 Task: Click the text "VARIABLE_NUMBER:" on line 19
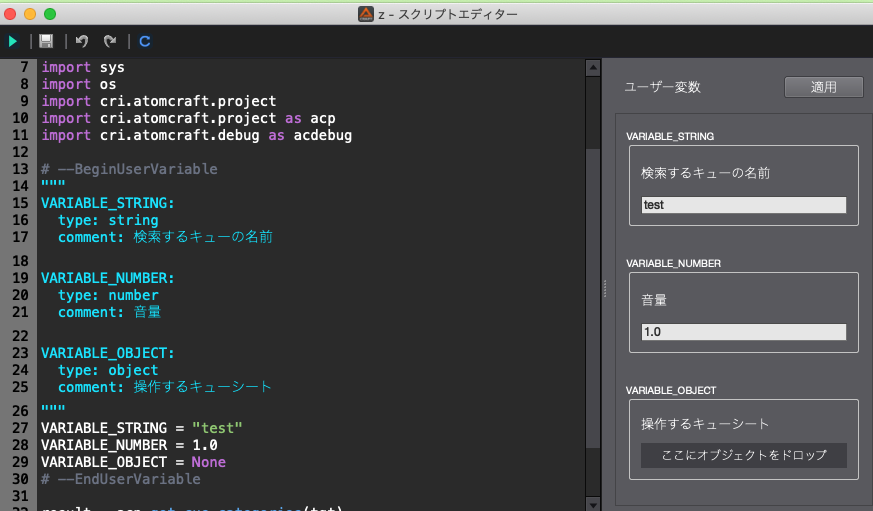[107, 278]
